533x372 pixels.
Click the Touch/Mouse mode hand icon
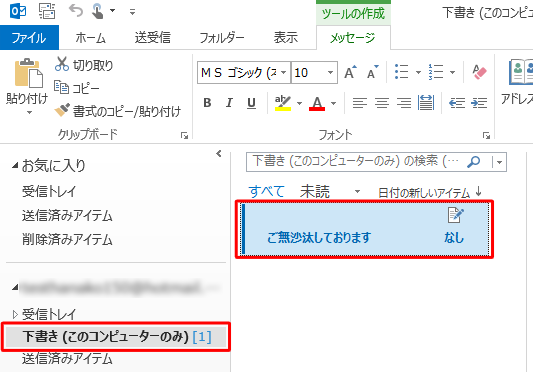pyautogui.click(x=98, y=11)
